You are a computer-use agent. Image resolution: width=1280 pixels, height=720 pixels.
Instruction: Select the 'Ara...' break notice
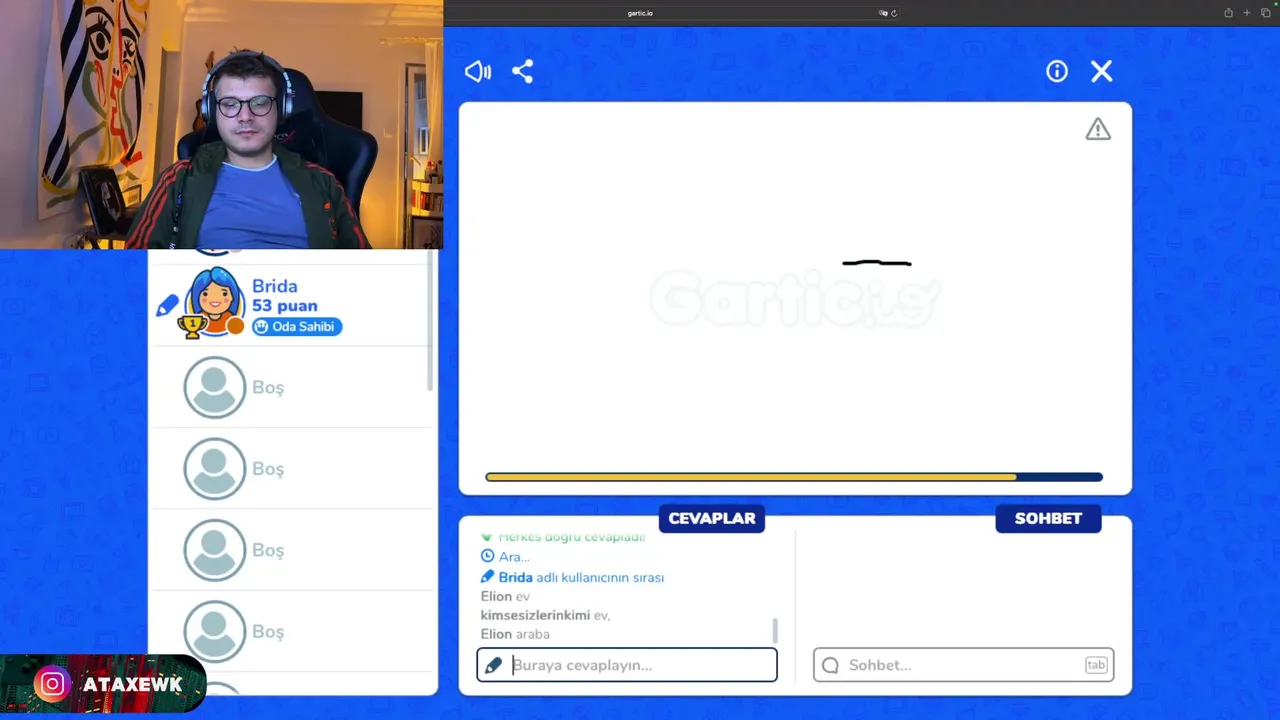point(505,556)
